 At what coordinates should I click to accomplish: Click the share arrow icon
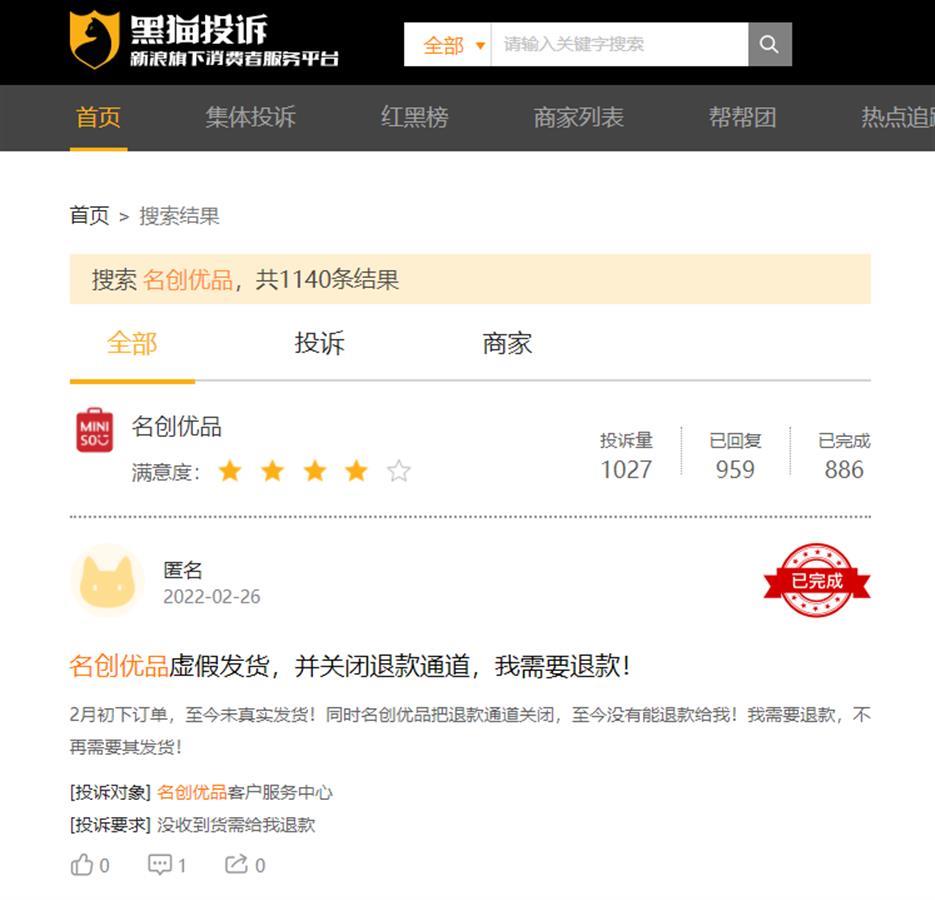coord(236,864)
